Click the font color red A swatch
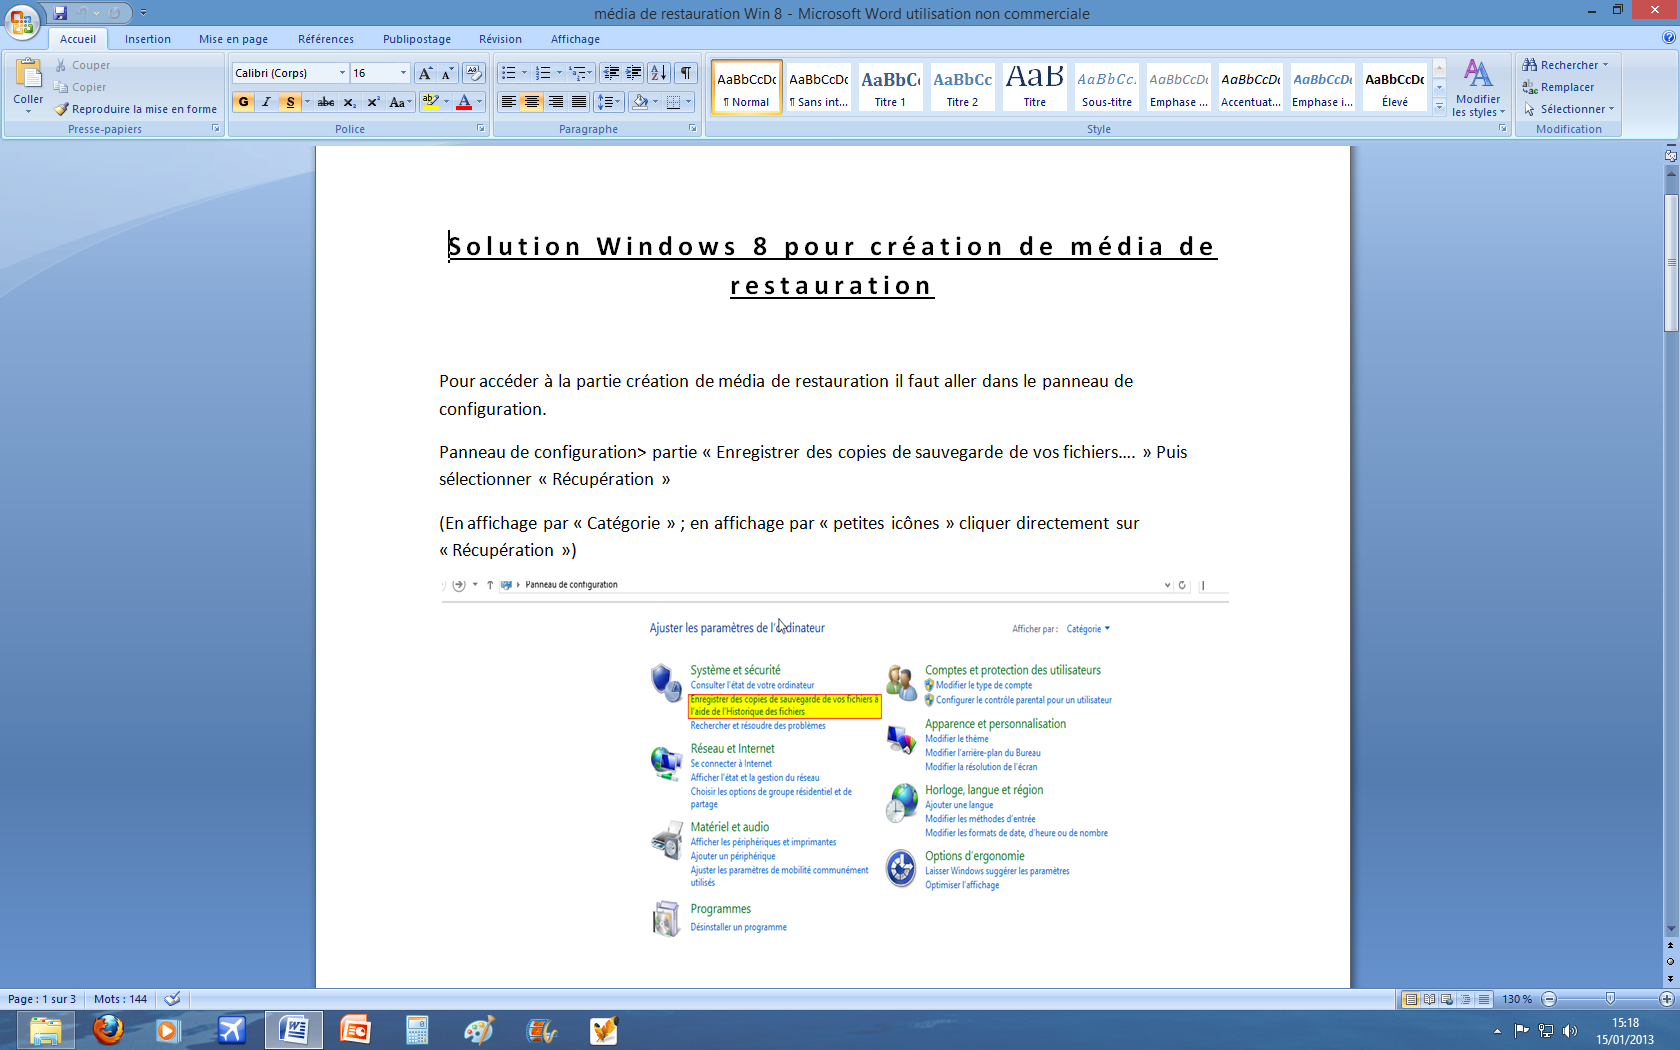 coord(464,102)
